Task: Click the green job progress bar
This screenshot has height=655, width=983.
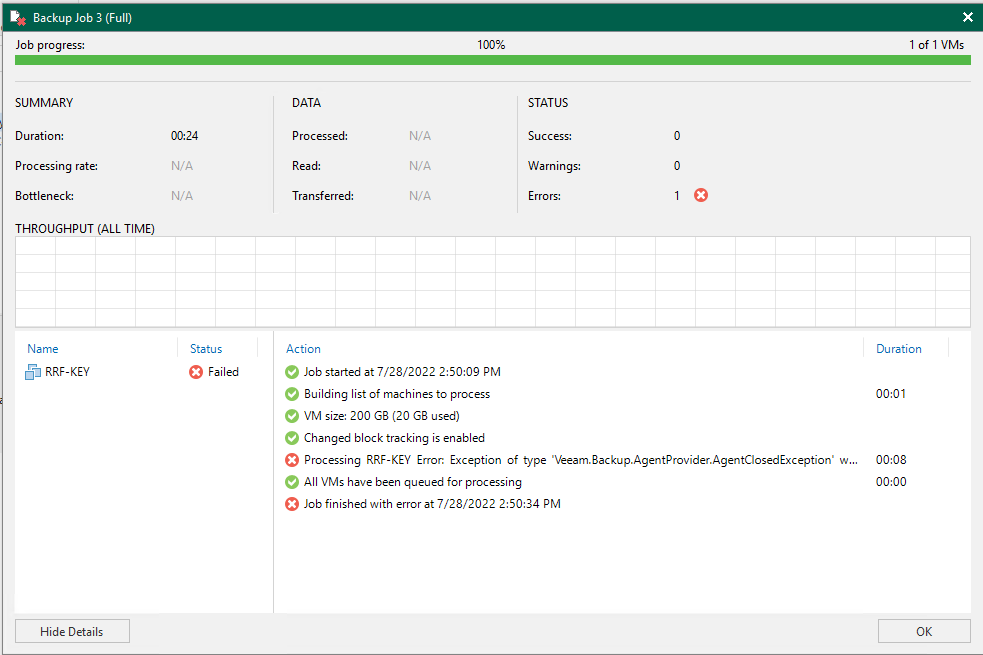Action: point(492,61)
